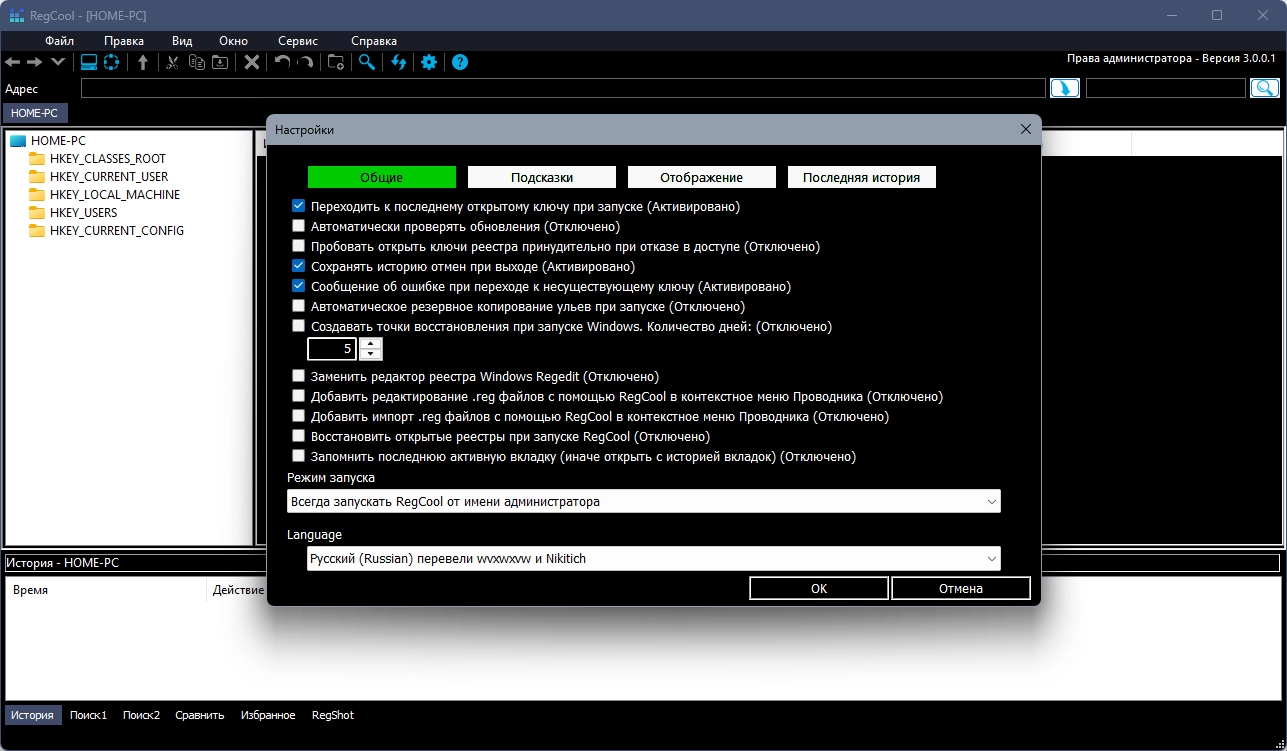The width and height of the screenshot is (1287, 751).
Task: Click the blue refresh arrows icon
Action: point(399,62)
